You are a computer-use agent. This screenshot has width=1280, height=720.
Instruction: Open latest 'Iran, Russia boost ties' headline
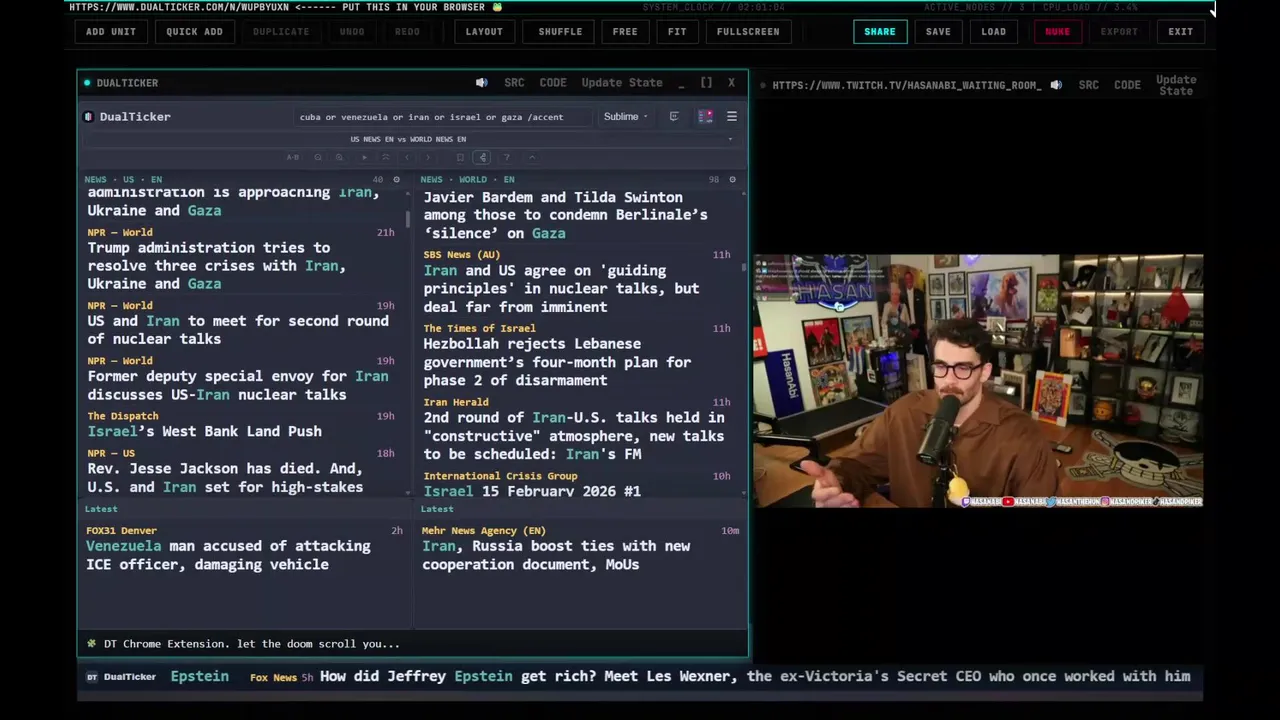[556, 555]
